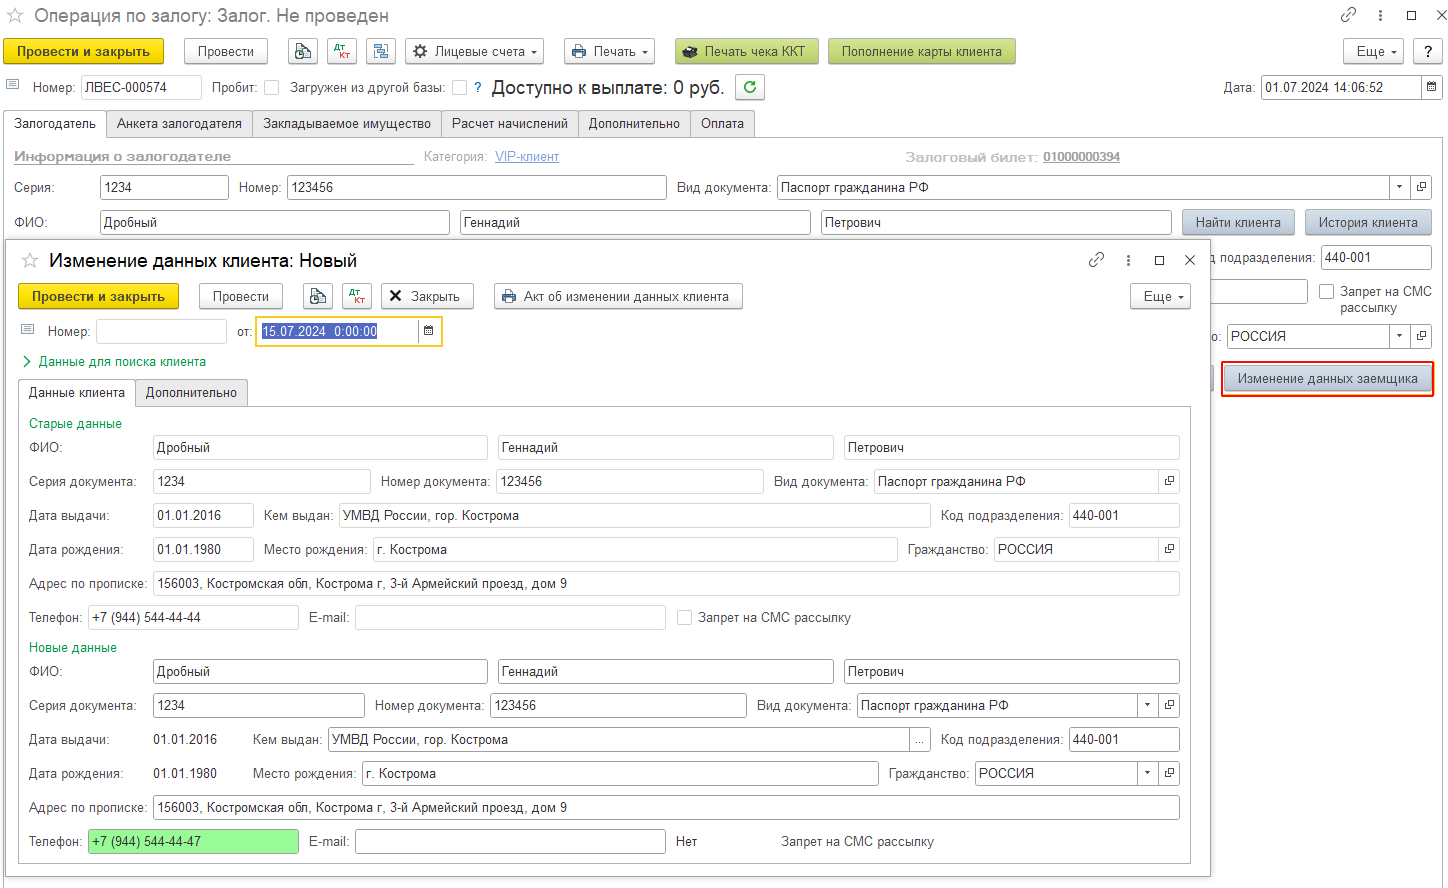The height and width of the screenshot is (888, 1448).
Task: Click document report icon in main toolbar
Action: 303,51
